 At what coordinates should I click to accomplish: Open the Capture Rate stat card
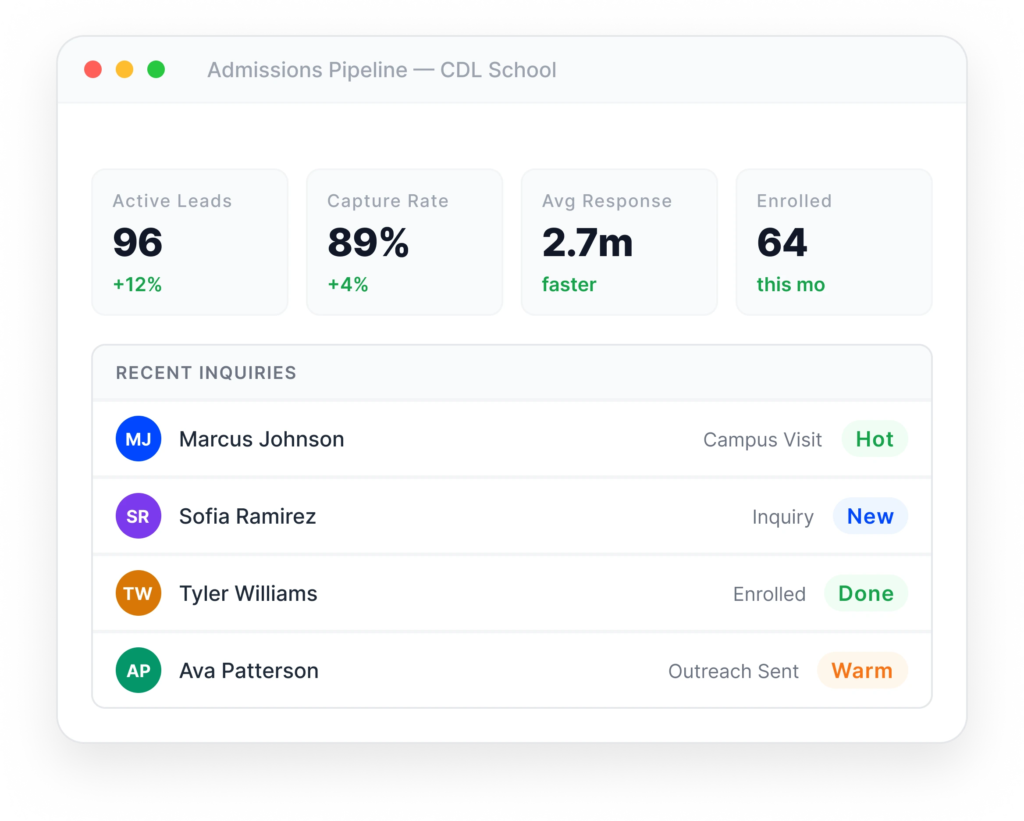405,242
